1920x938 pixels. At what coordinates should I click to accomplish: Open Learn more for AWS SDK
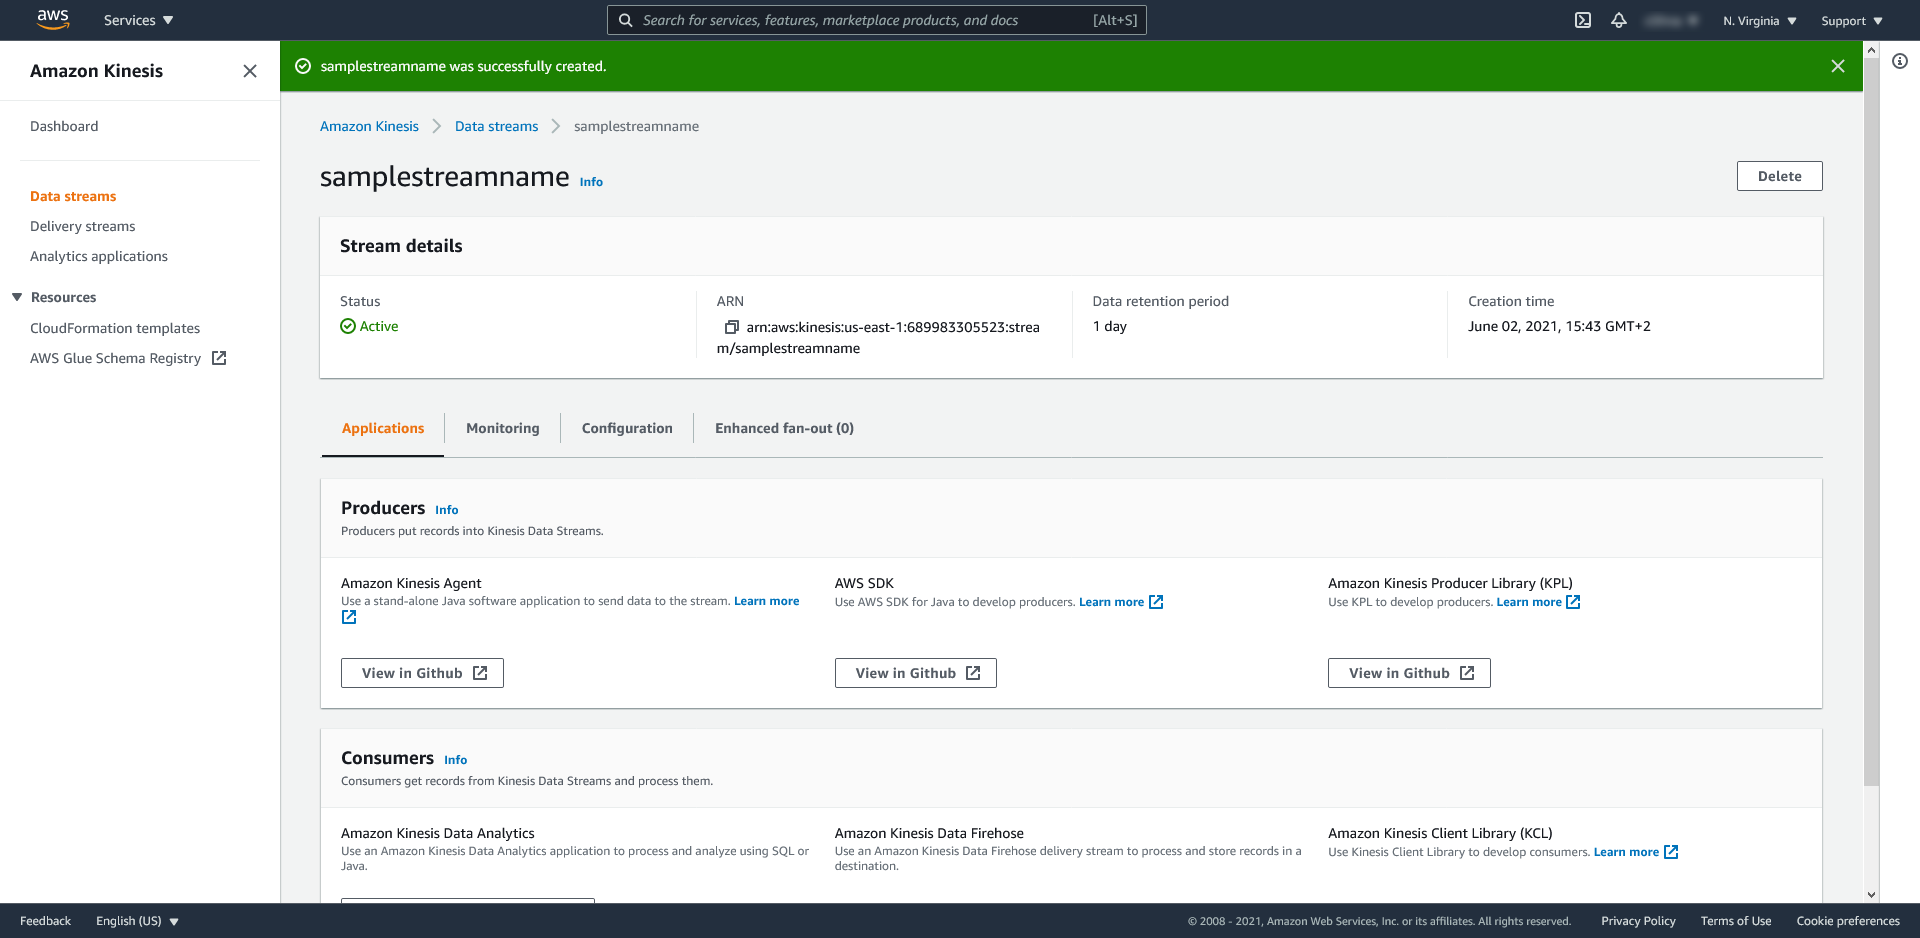pyautogui.click(x=1111, y=602)
